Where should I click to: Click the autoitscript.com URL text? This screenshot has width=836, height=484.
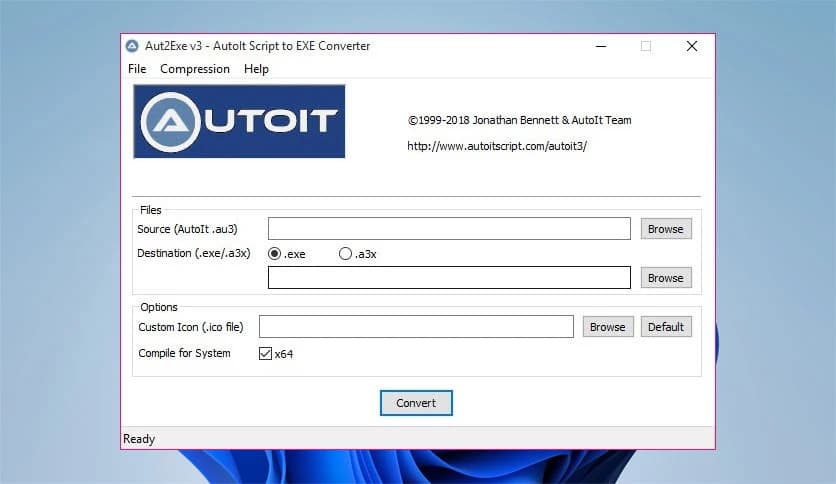coord(497,146)
